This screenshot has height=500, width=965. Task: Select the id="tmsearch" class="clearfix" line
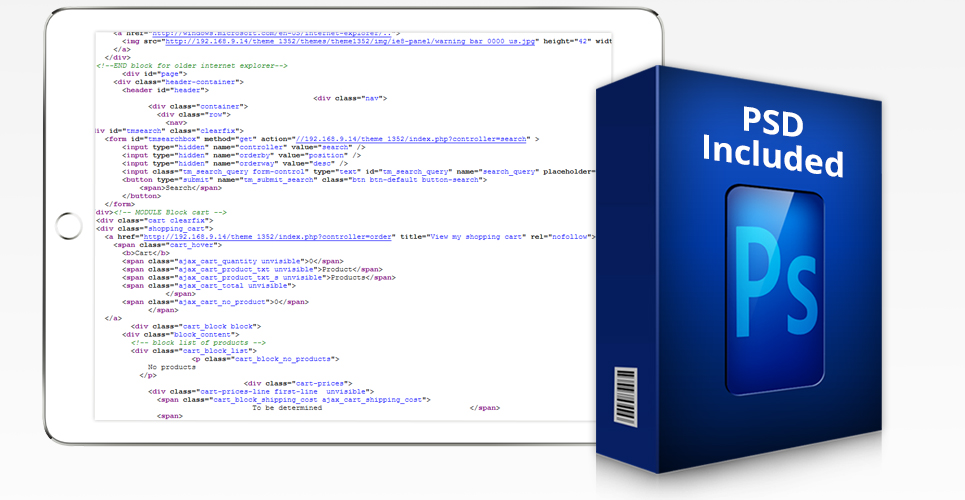[169, 131]
